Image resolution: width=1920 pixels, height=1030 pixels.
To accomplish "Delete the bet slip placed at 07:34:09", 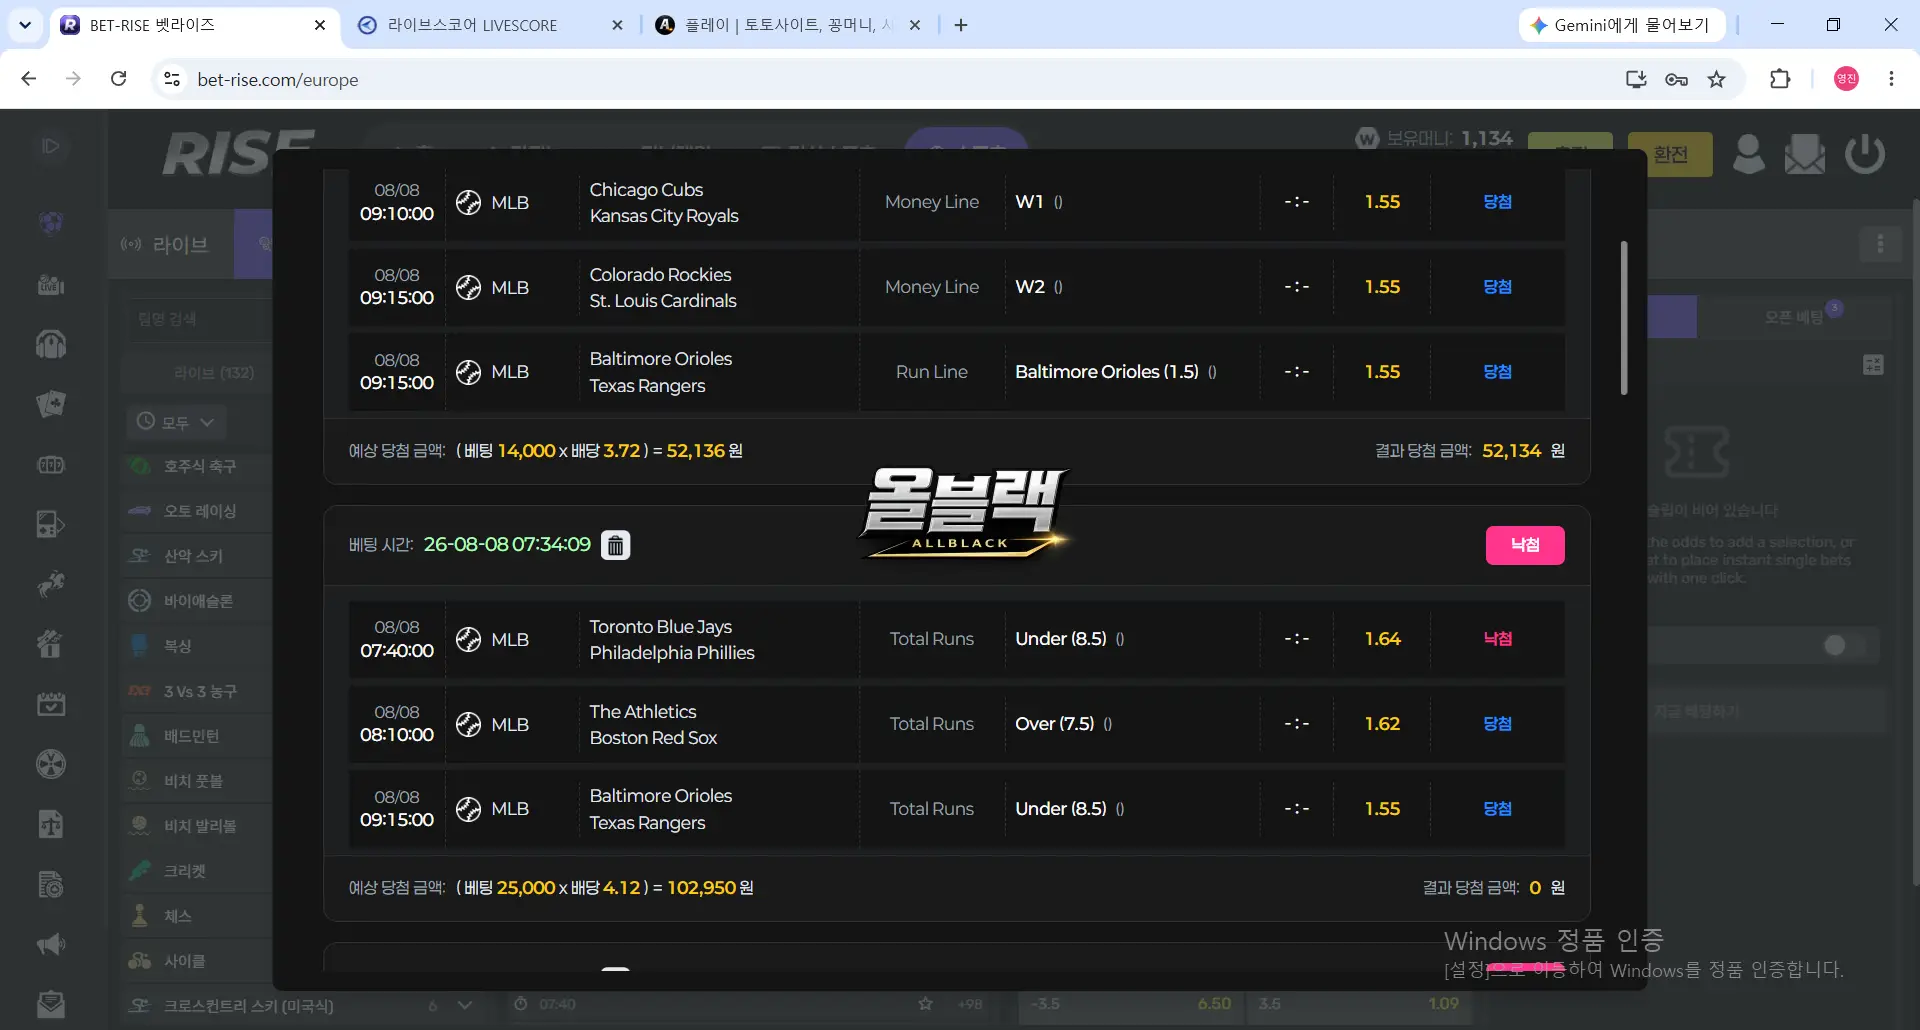I will tap(615, 545).
